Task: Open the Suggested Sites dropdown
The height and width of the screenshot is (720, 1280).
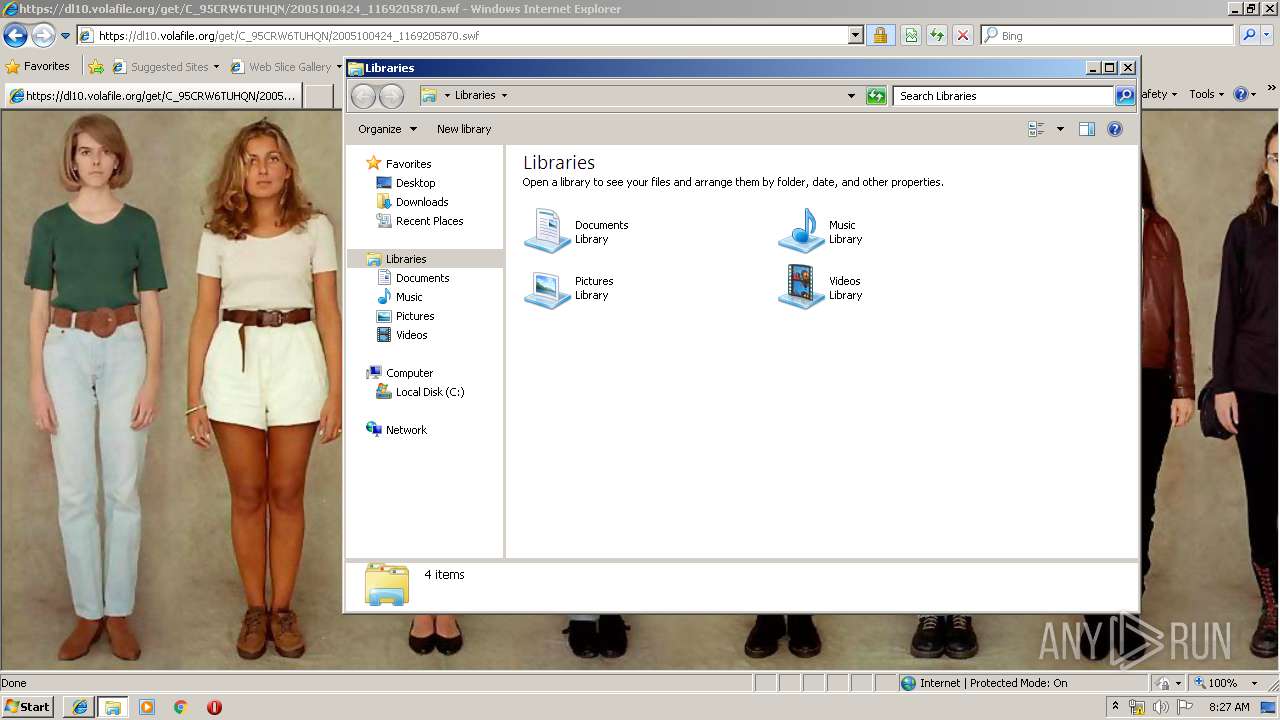Action: (x=215, y=67)
